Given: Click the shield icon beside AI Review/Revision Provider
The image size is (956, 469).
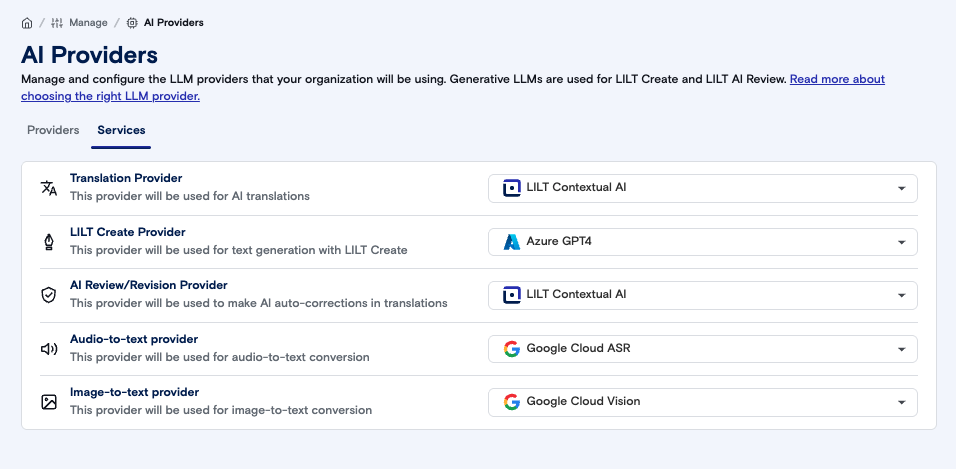Looking at the screenshot, I should [x=48, y=295].
